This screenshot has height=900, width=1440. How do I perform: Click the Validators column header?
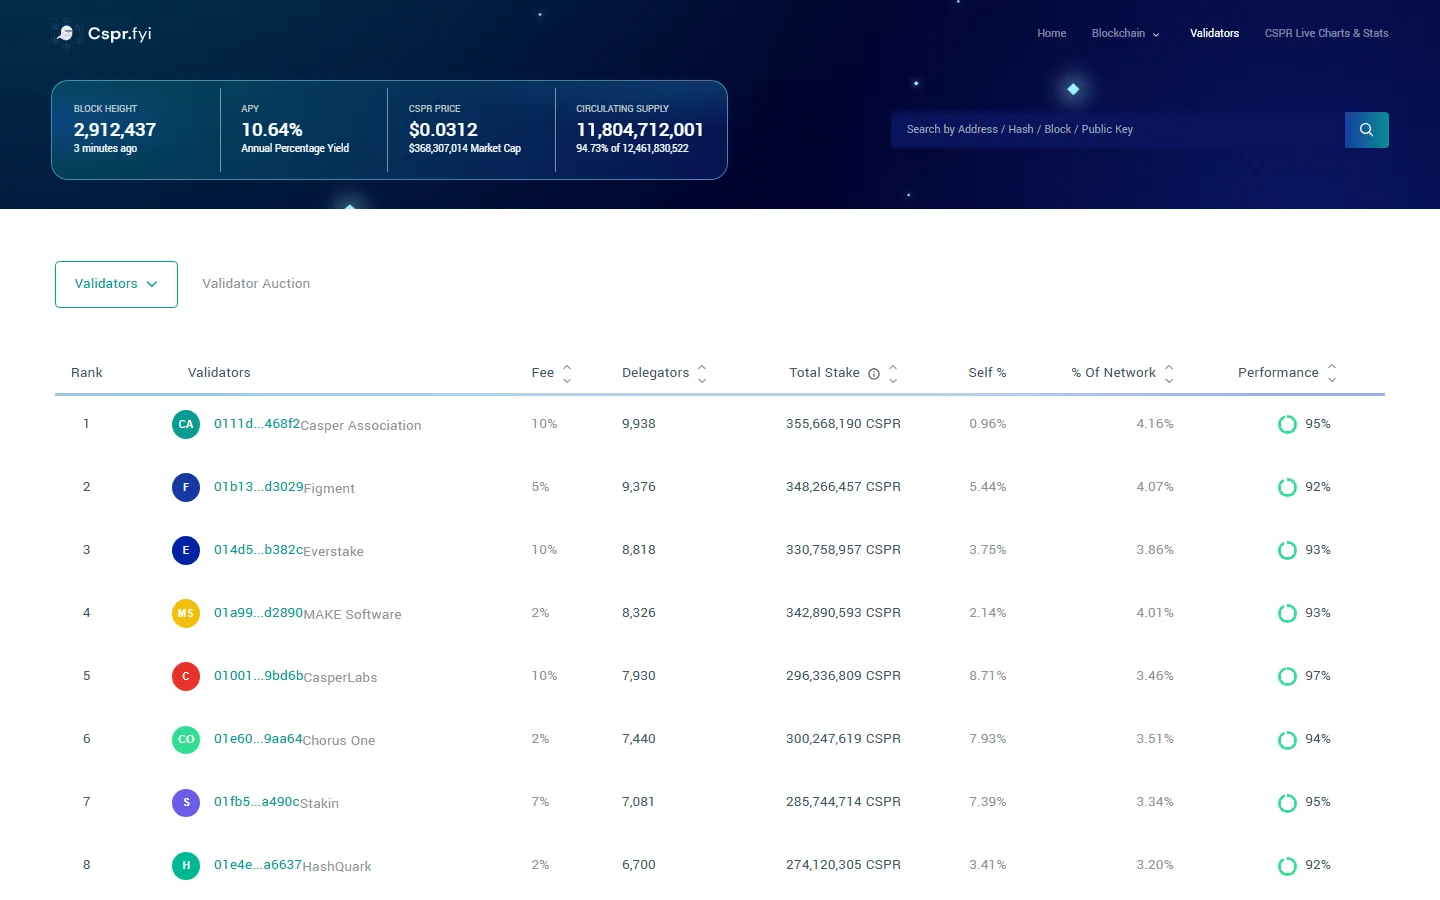pos(219,373)
